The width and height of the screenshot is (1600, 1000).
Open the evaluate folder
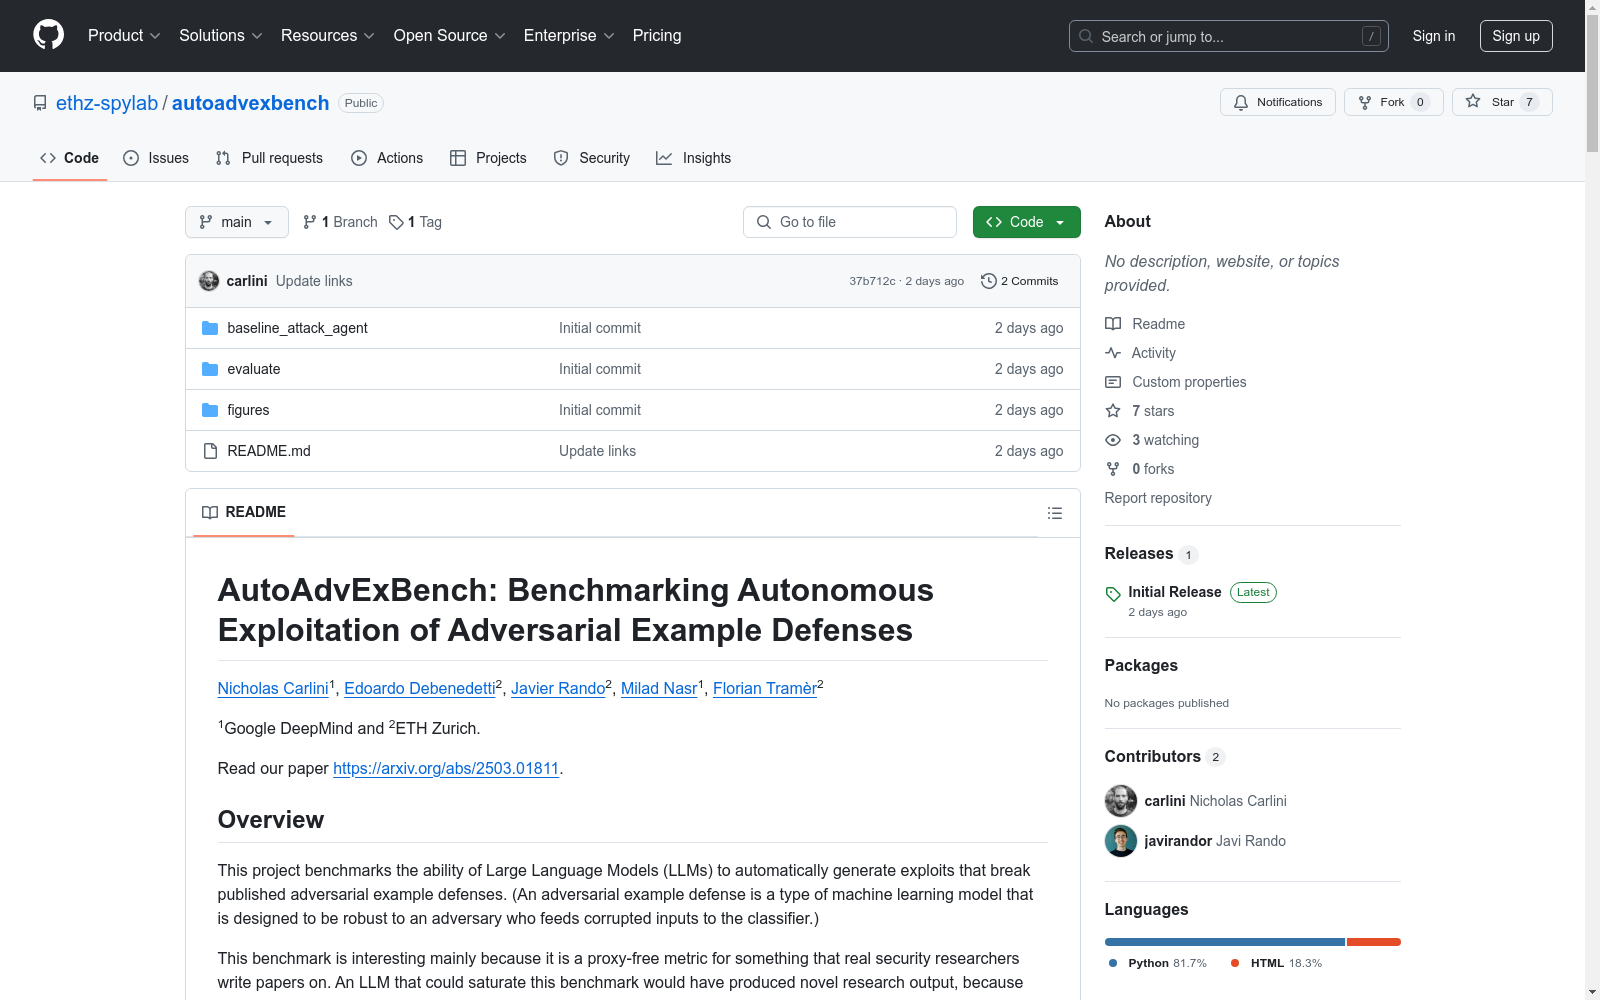pyautogui.click(x=254, y=369)
